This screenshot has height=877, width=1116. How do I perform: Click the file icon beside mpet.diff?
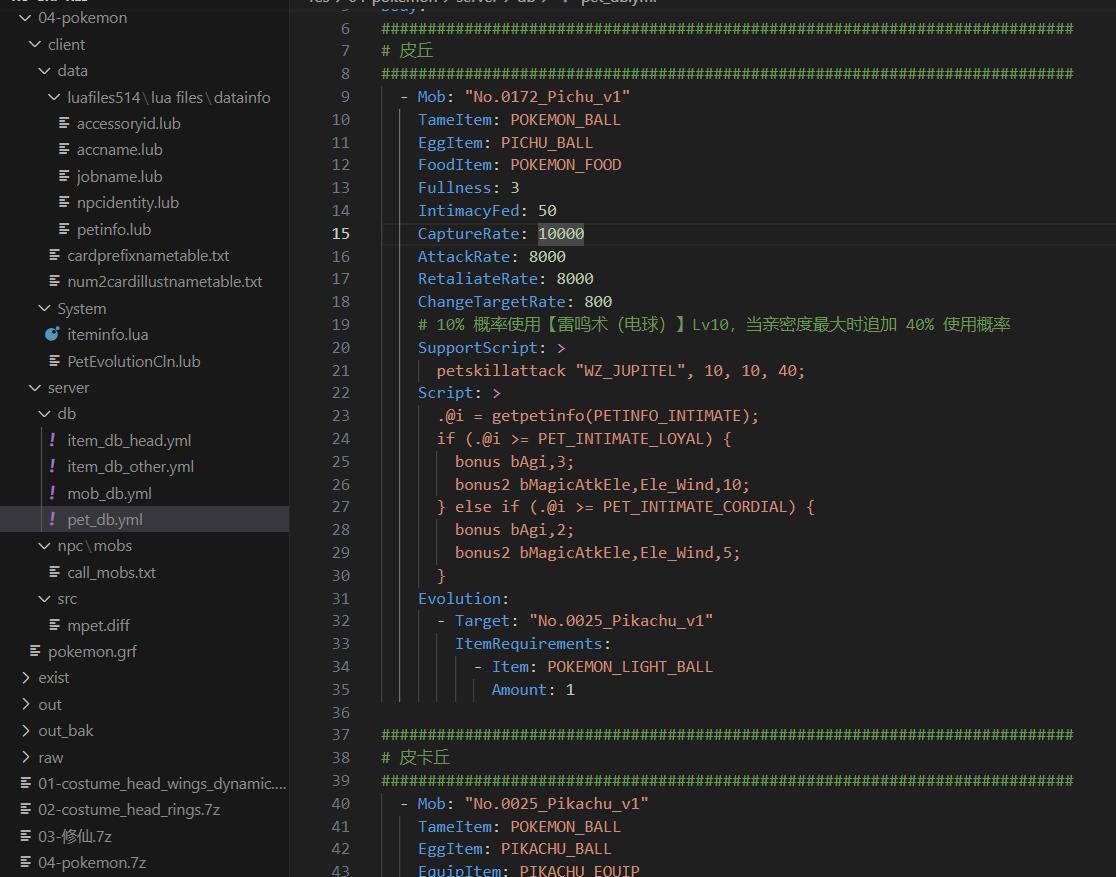tap(53, 625)
